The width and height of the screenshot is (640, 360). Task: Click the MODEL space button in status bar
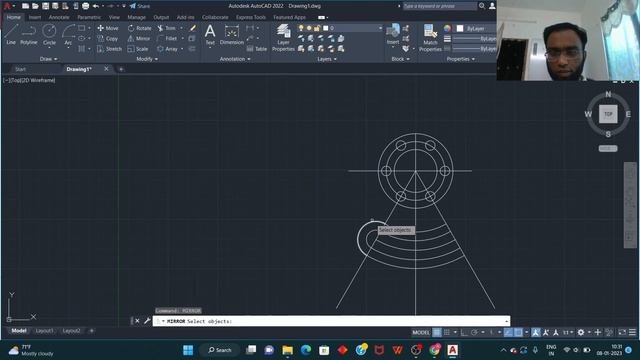click(x=421, y=332)
